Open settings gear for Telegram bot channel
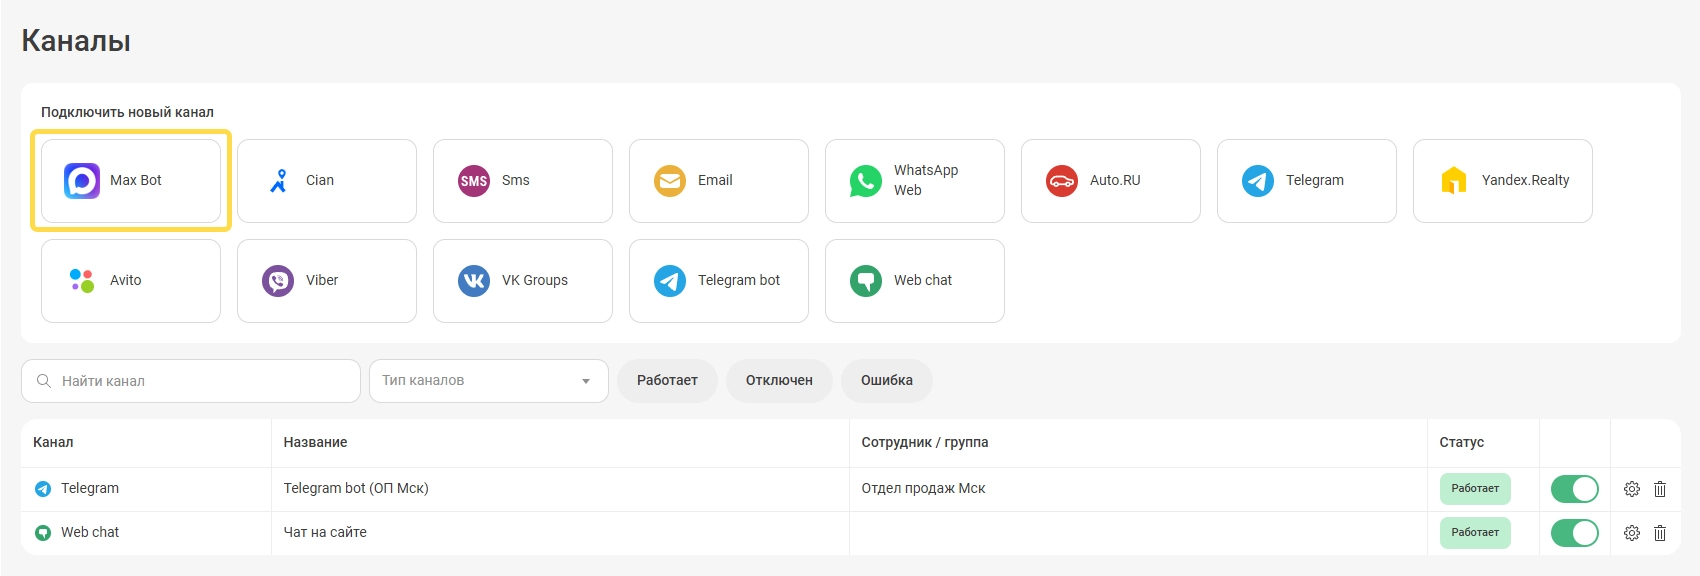 pyautogui.click(x=1631, y=489)
